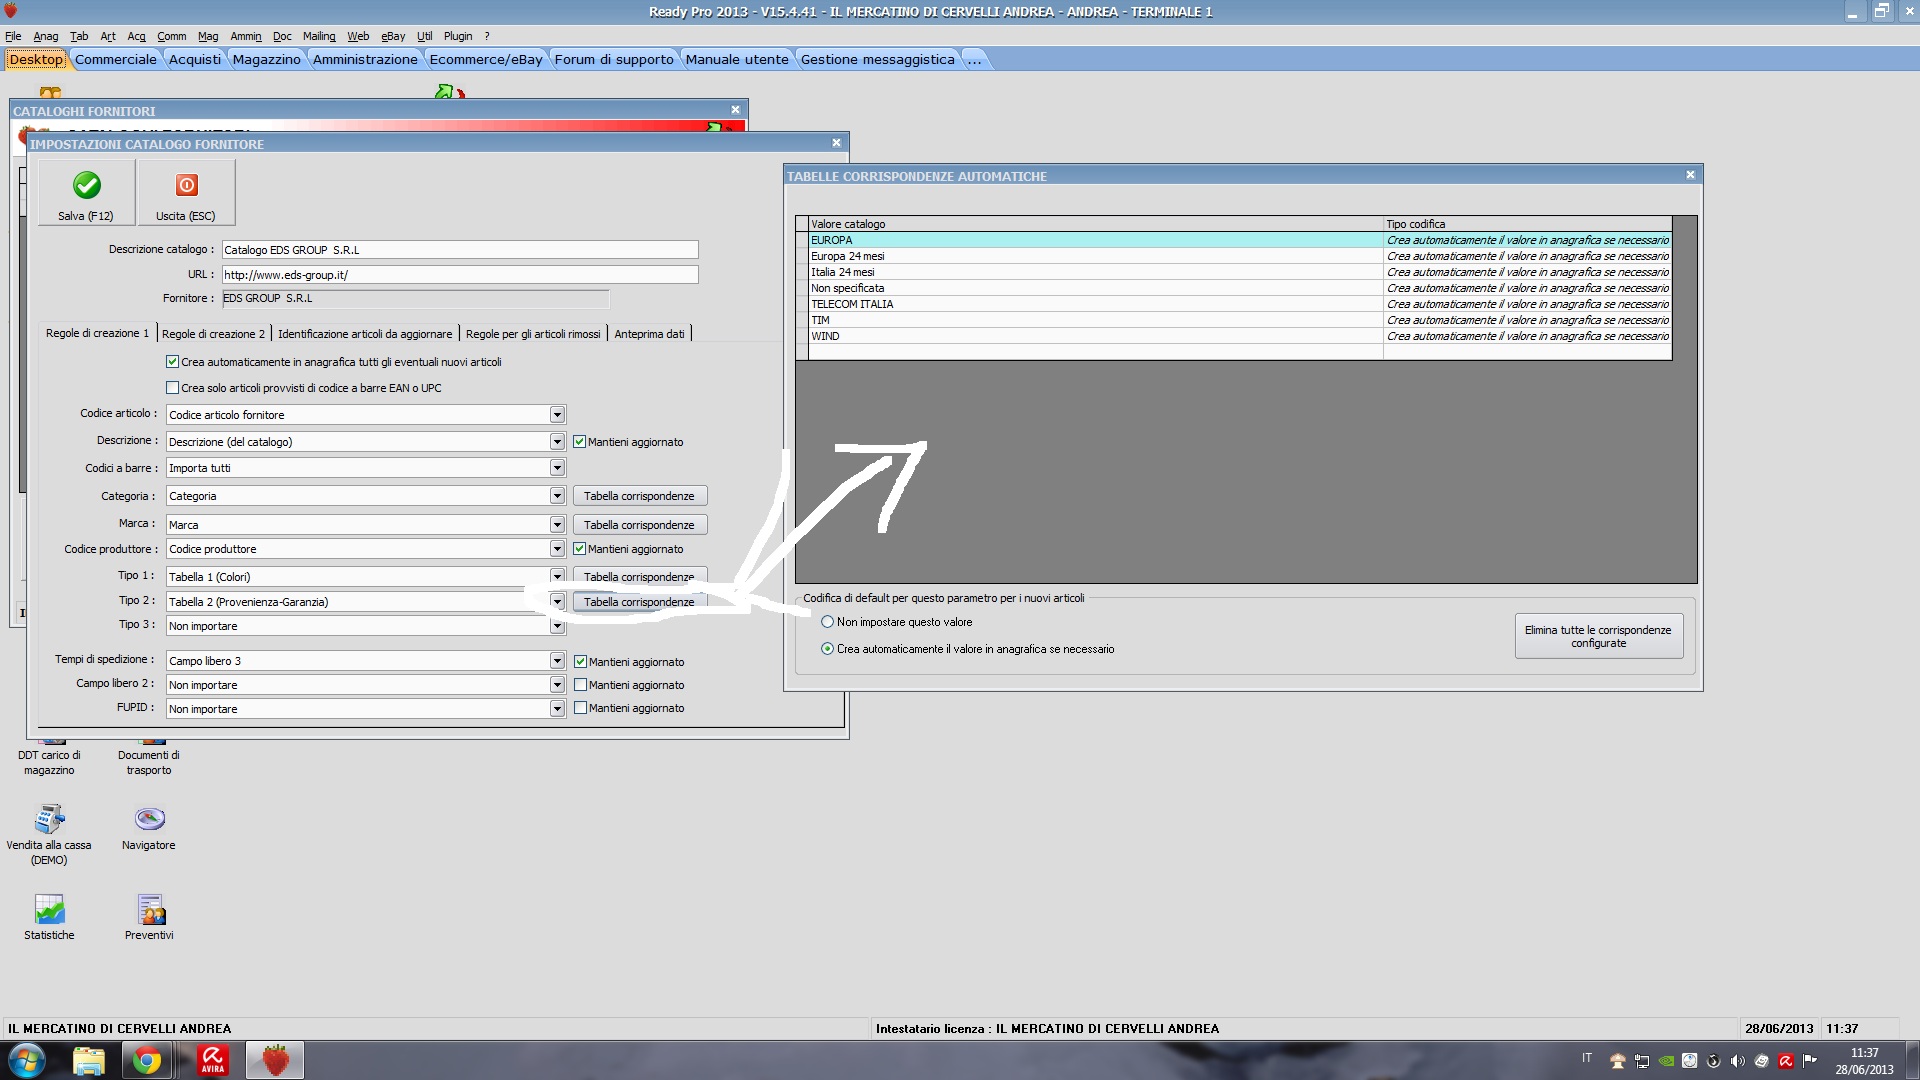Toggle Crea automaticamente in anagrafica nuovi articoli

click(172, 362)
